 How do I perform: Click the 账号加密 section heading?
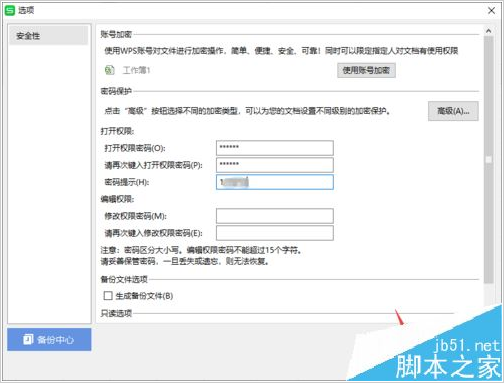tap(116, 34)
